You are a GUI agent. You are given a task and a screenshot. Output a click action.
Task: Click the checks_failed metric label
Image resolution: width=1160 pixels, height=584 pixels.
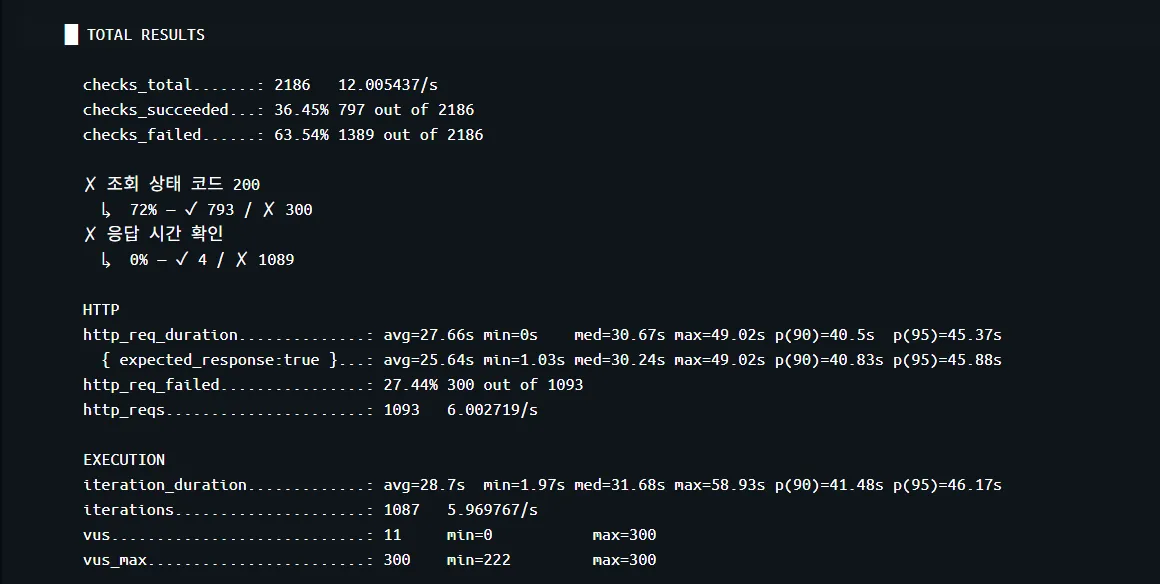coord(142,135)
